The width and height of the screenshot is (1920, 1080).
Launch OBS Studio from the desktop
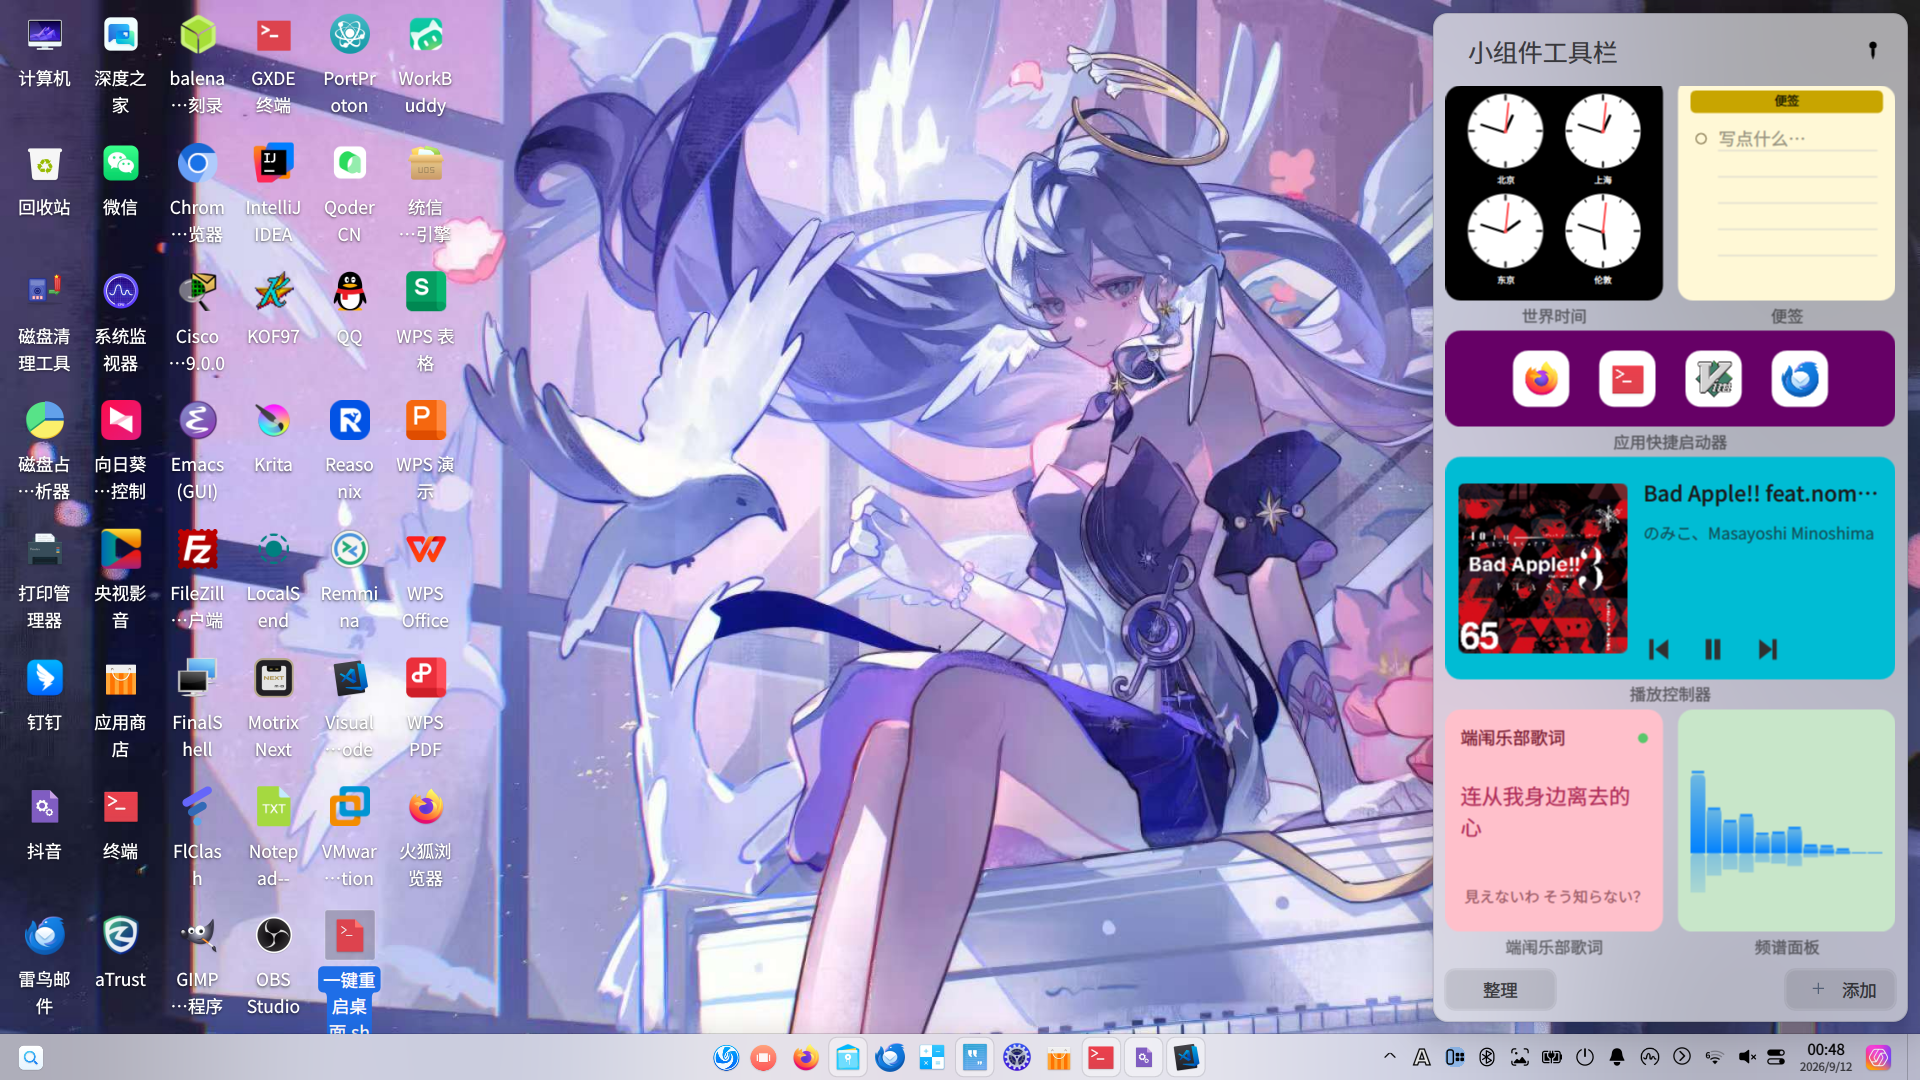pos(273,936)
